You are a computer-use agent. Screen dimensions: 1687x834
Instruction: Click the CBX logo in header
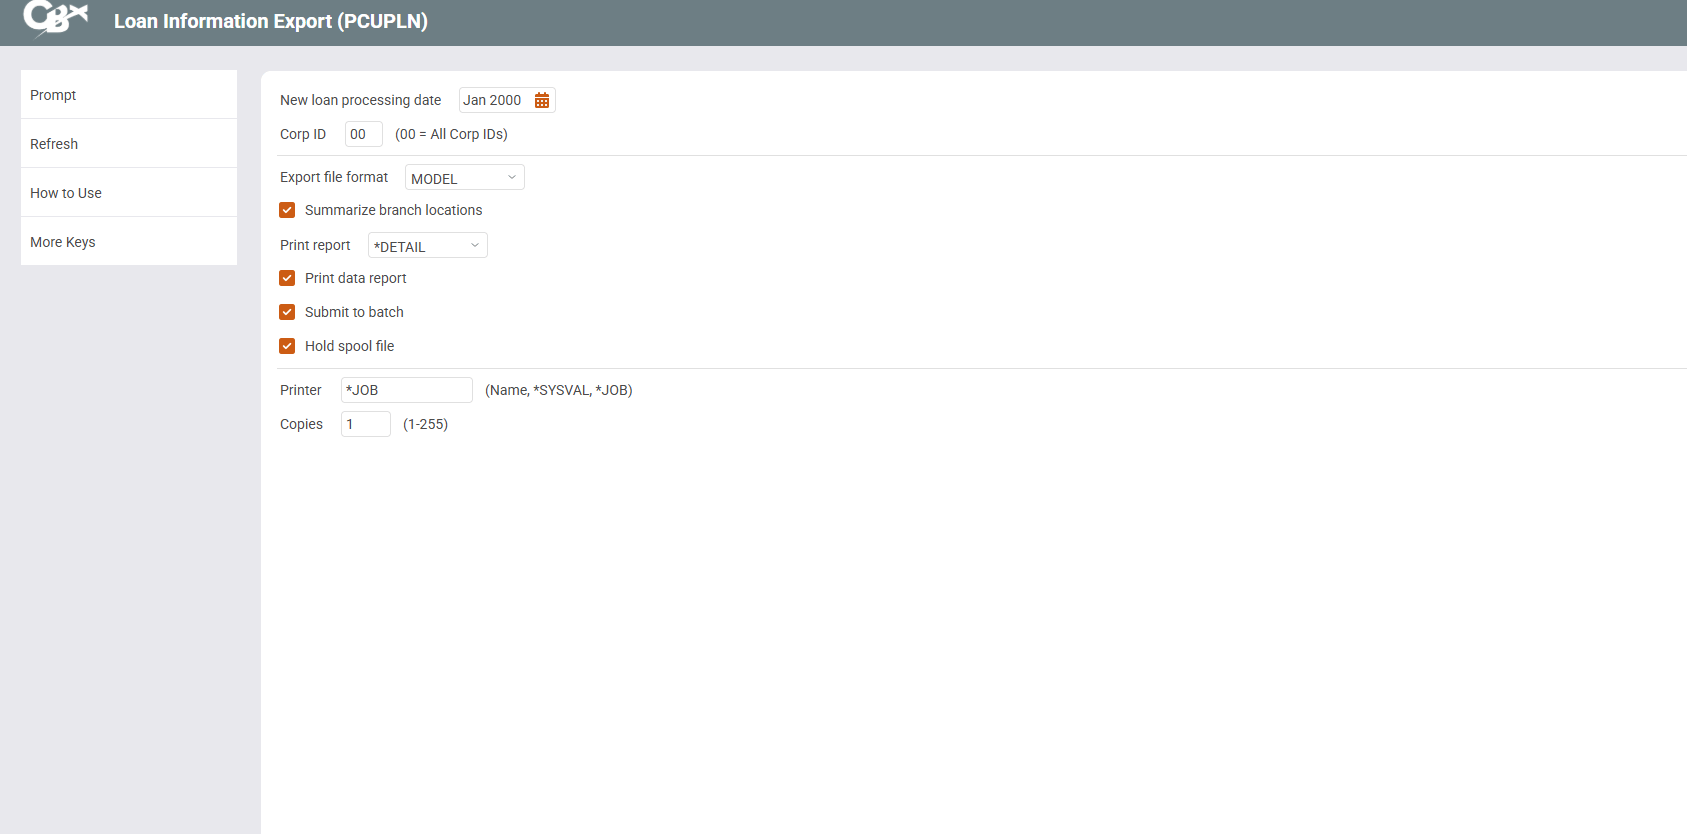pyautogui.click(x=56, y=18)
